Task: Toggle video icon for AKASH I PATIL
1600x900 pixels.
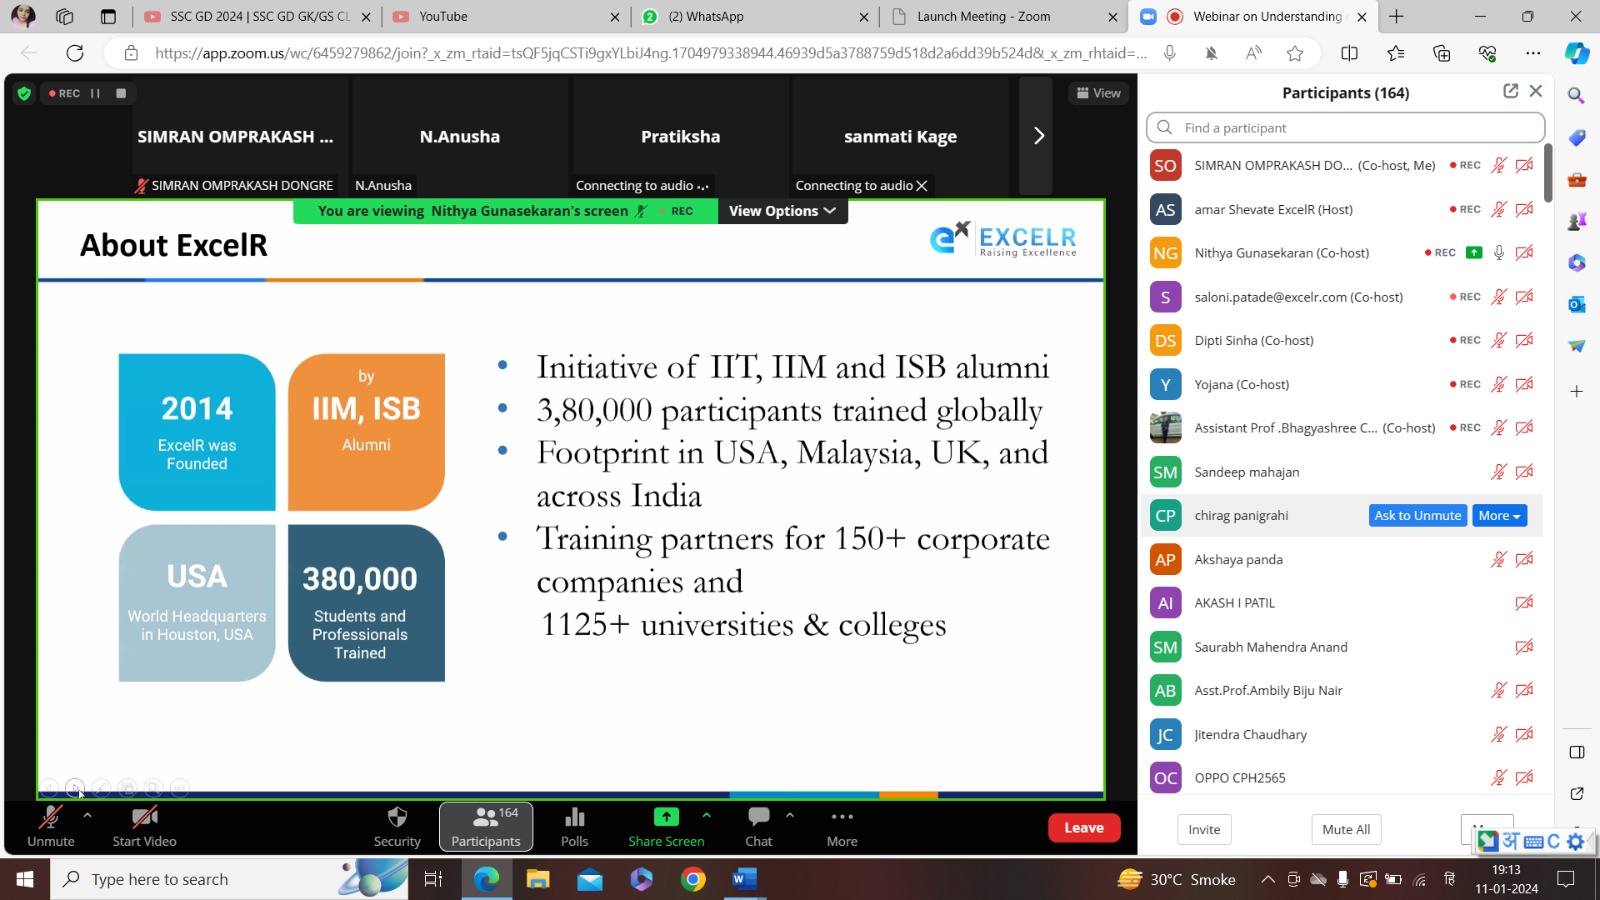Action: (1524, 603)
